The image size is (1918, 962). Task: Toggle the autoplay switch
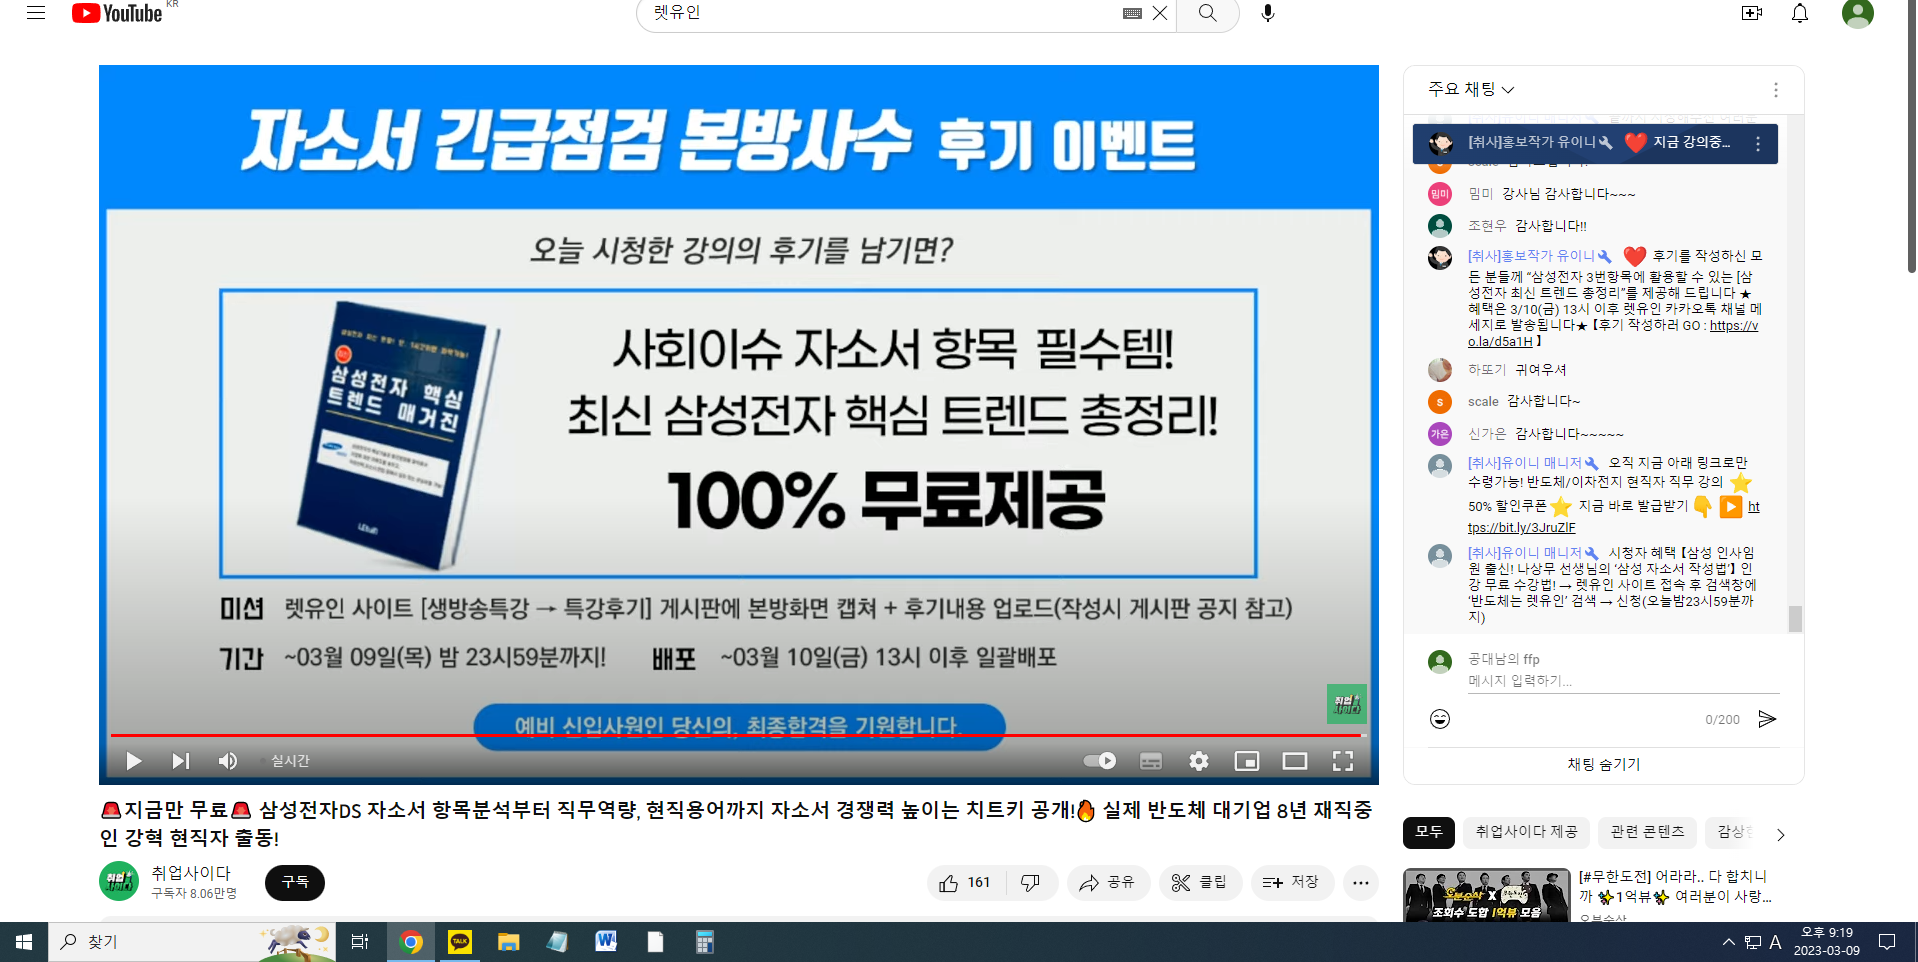pyautogui.click(x=1100, y=761)
